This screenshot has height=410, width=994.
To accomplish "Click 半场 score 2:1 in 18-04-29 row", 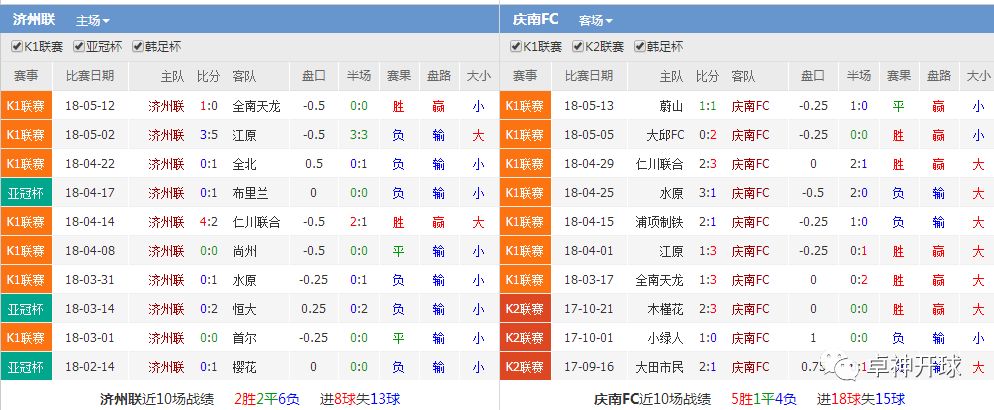I will point(859,164).
